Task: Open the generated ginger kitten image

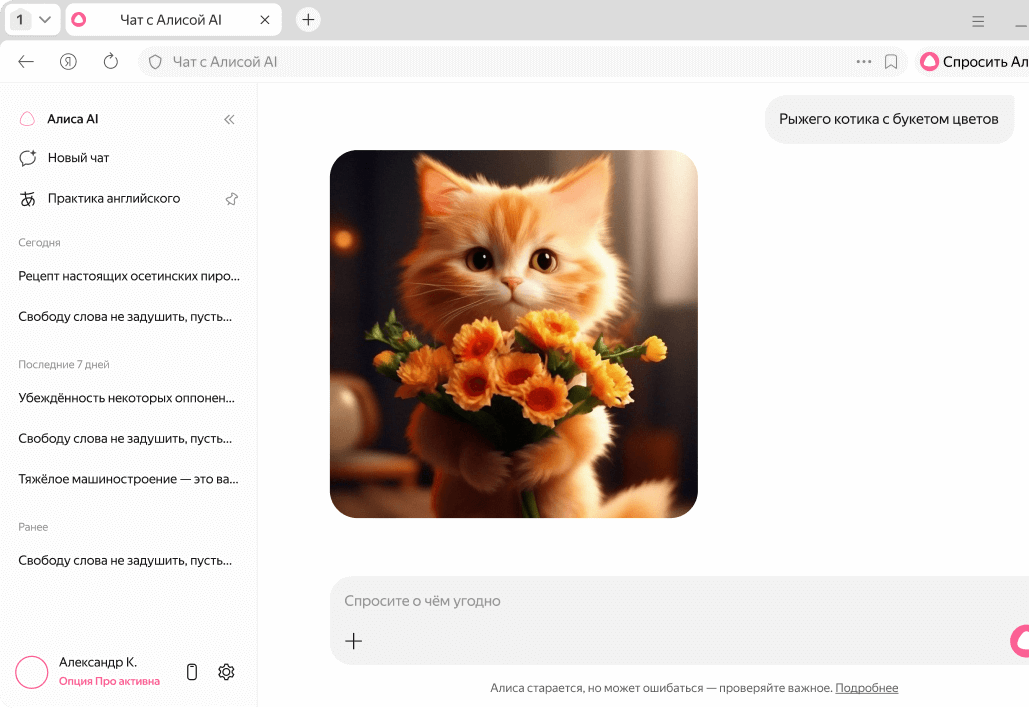Action: click(514, 334)
